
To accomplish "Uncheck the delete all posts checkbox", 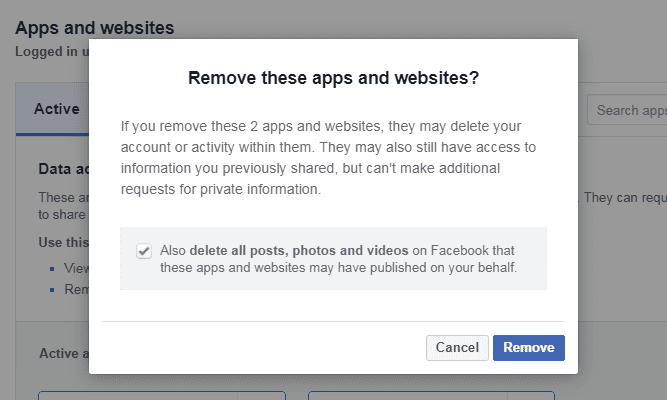I will point(144,251).
